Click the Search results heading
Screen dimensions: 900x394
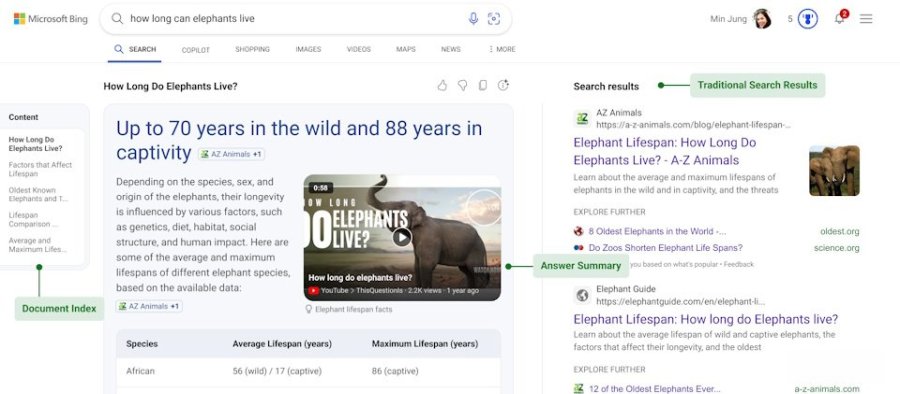[x=606, y=87]
